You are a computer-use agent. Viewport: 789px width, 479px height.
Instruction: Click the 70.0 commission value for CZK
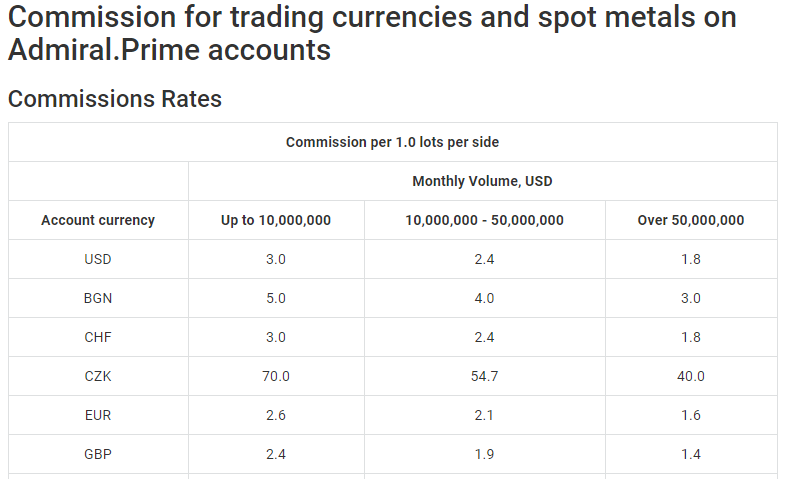pyautogui.click(x=276, y=376)
